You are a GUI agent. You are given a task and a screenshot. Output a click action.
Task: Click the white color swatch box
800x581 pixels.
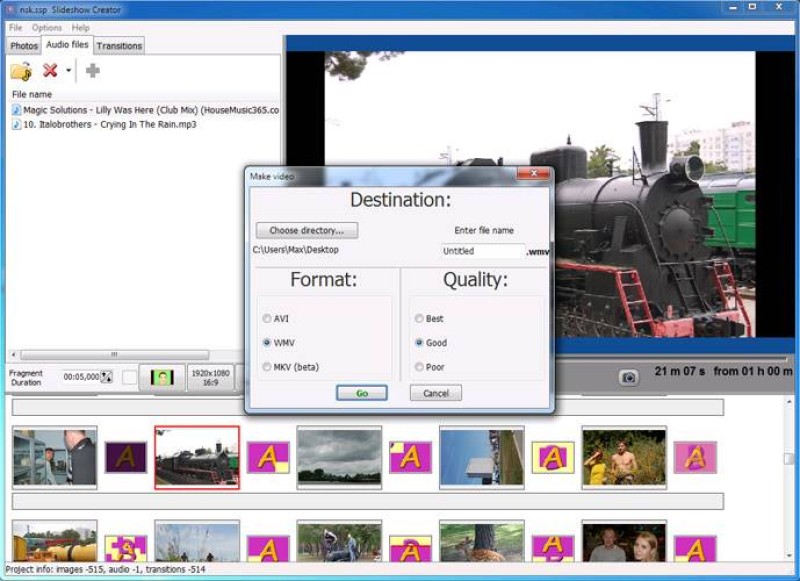130,377
